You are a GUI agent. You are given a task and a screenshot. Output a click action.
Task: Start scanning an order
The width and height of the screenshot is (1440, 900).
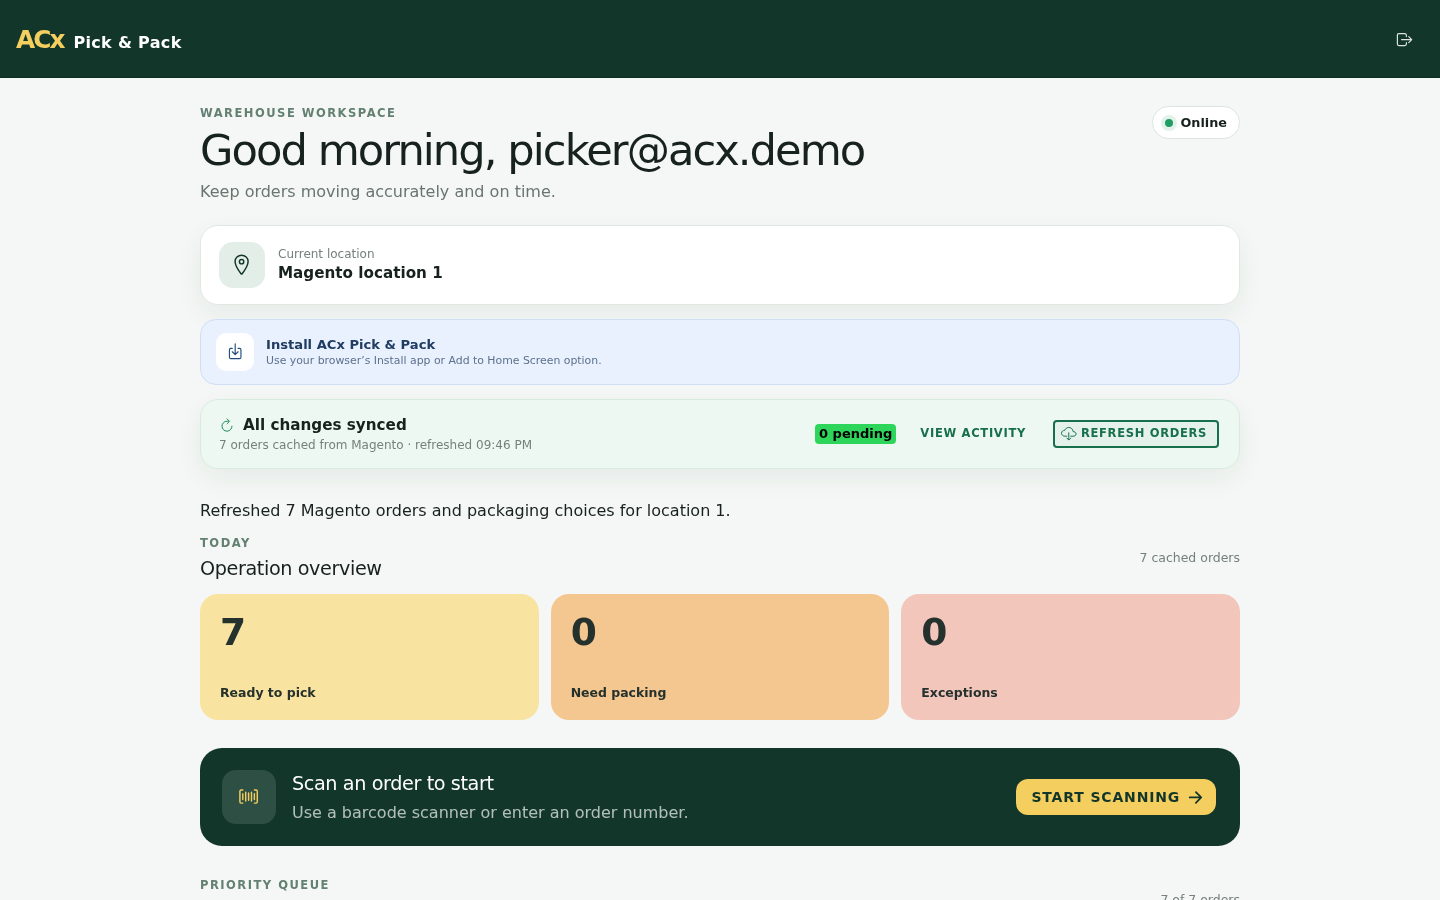[x=1116, y=797]
